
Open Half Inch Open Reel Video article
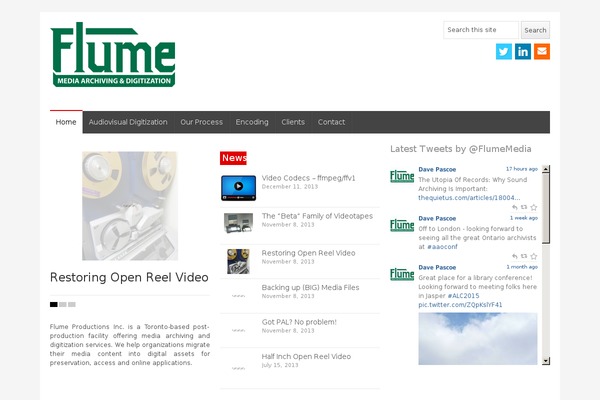306,356
